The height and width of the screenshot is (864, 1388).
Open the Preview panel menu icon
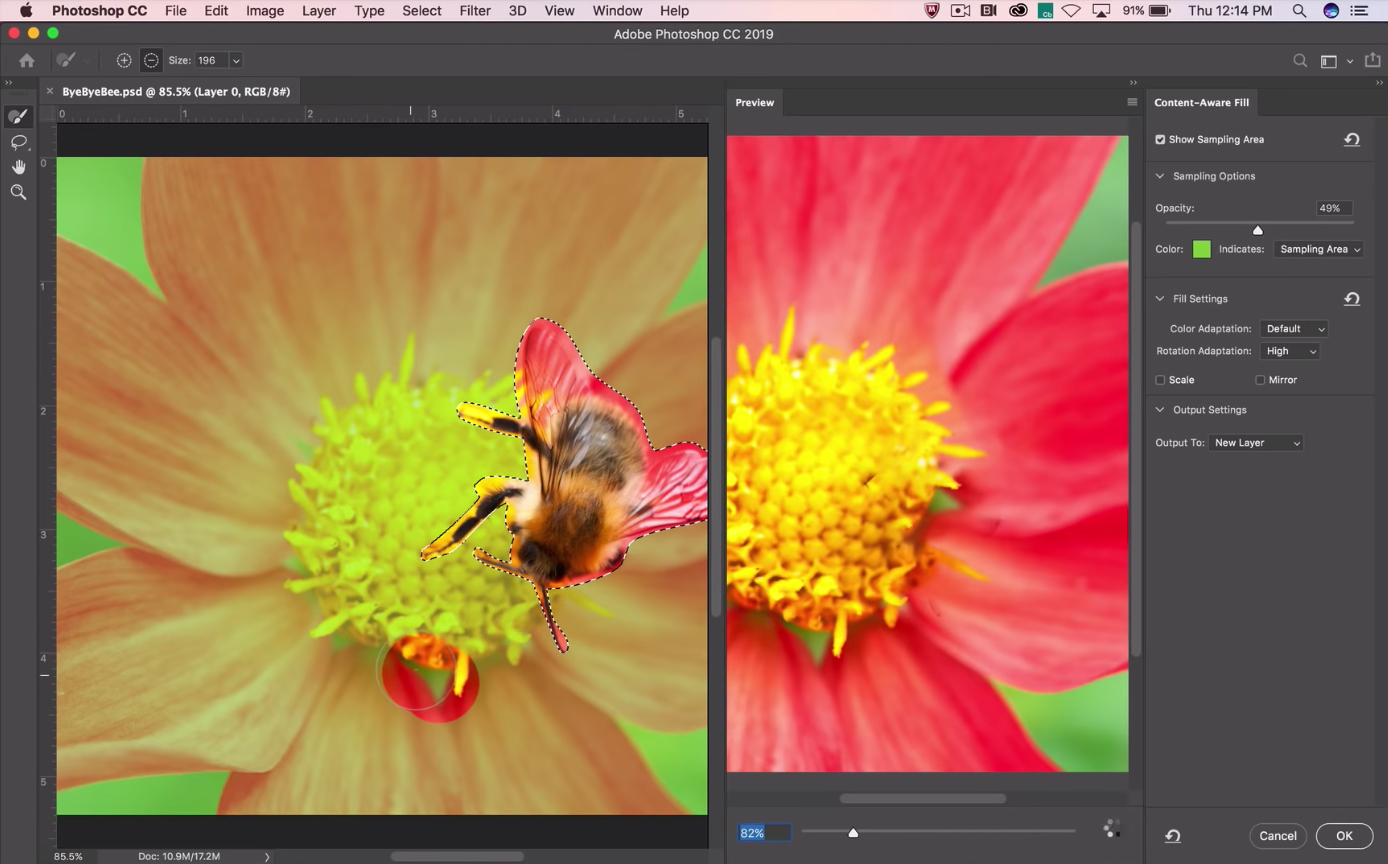coord(1132,102)
